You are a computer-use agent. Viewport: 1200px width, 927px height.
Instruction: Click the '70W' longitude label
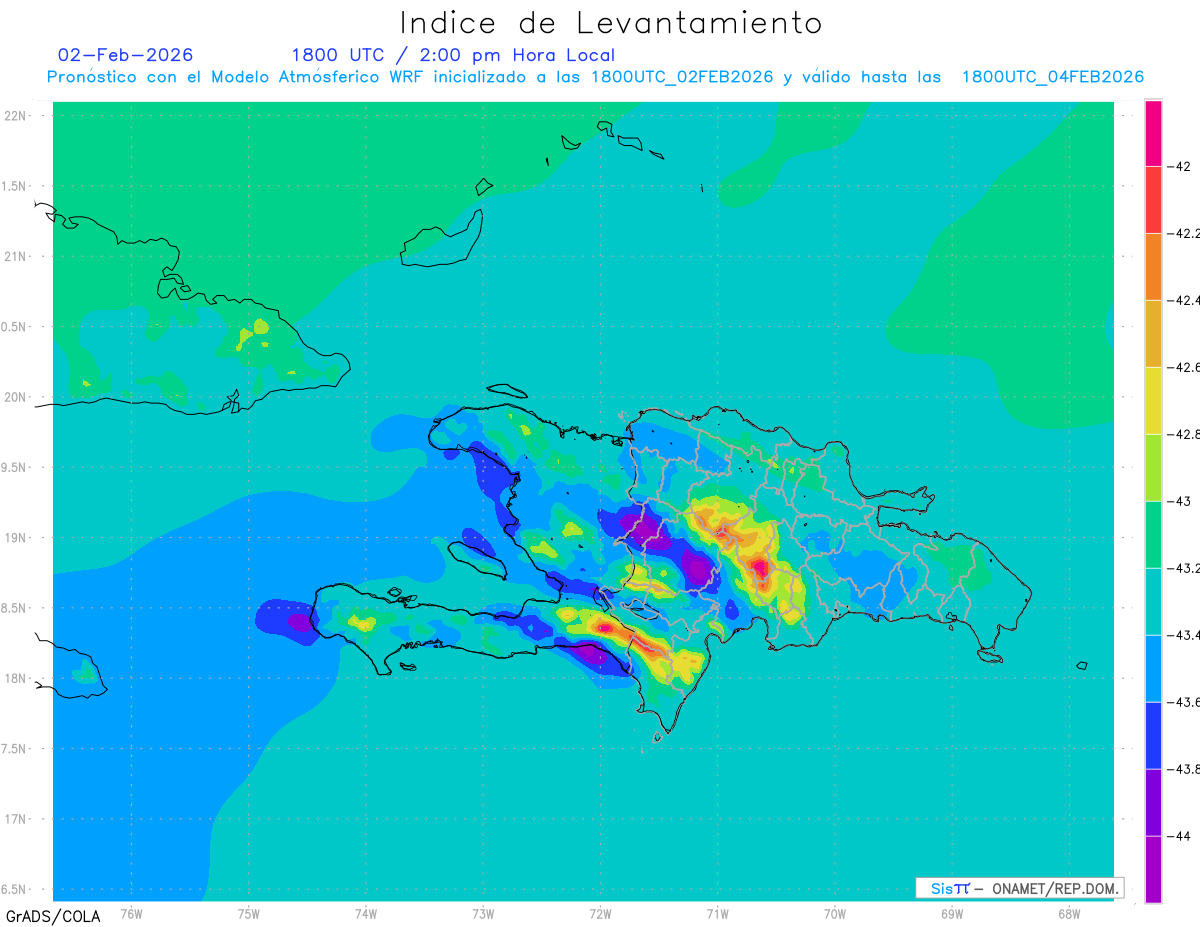[835, 912]
